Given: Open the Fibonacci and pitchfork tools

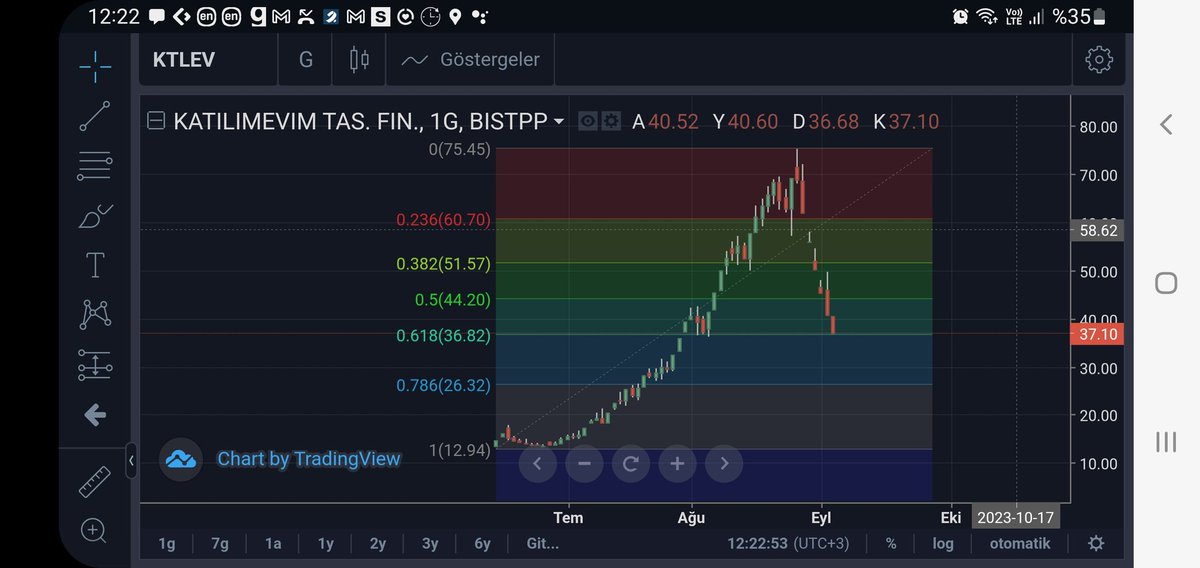Looking at the screenshot, I should point(95,166).
